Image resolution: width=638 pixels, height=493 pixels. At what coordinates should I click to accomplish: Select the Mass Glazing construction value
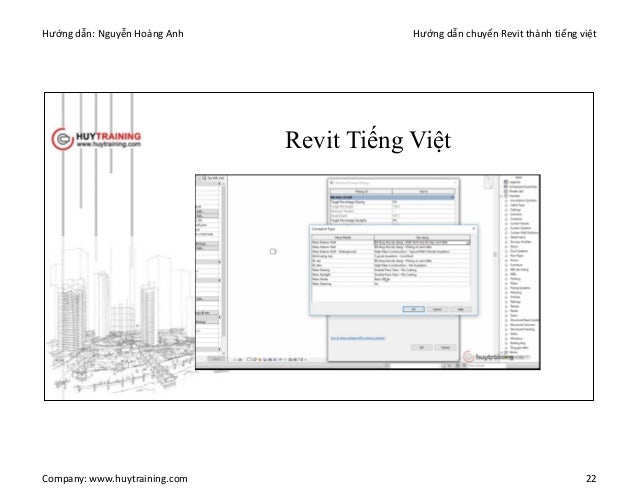(422, 270)
